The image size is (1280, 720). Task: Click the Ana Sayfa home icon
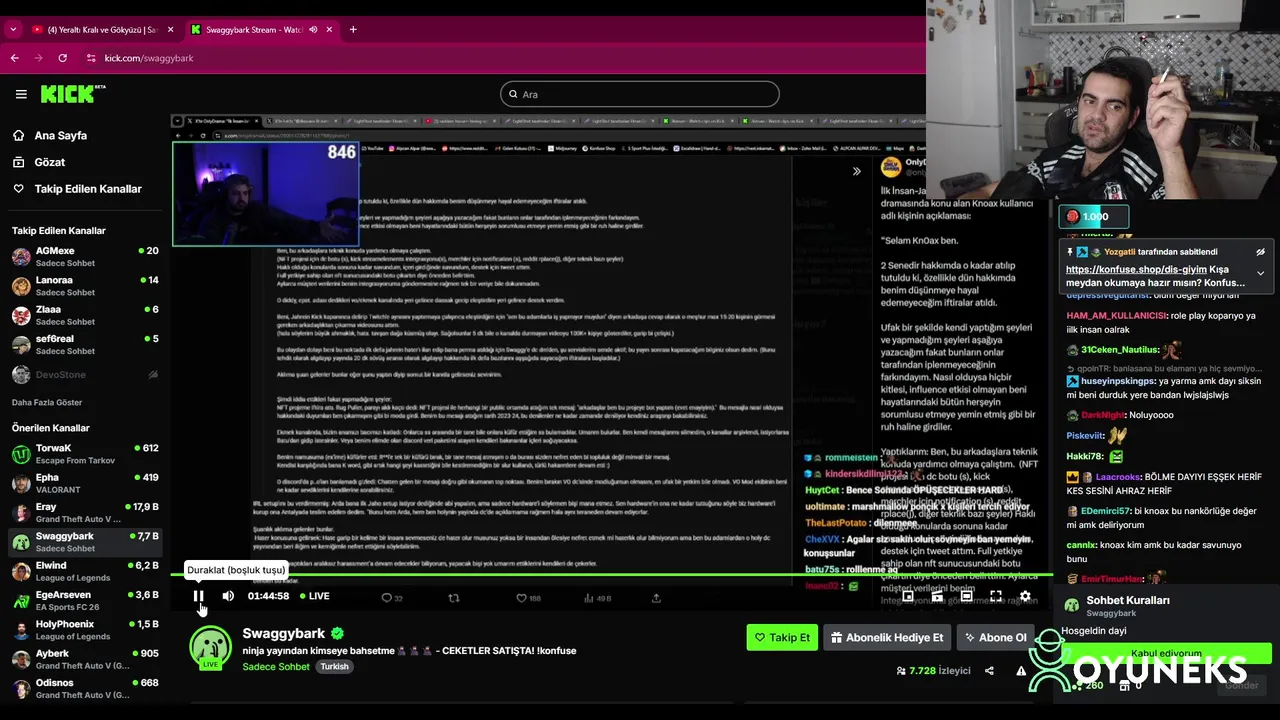pyautogui.click(x=18, y=135)
